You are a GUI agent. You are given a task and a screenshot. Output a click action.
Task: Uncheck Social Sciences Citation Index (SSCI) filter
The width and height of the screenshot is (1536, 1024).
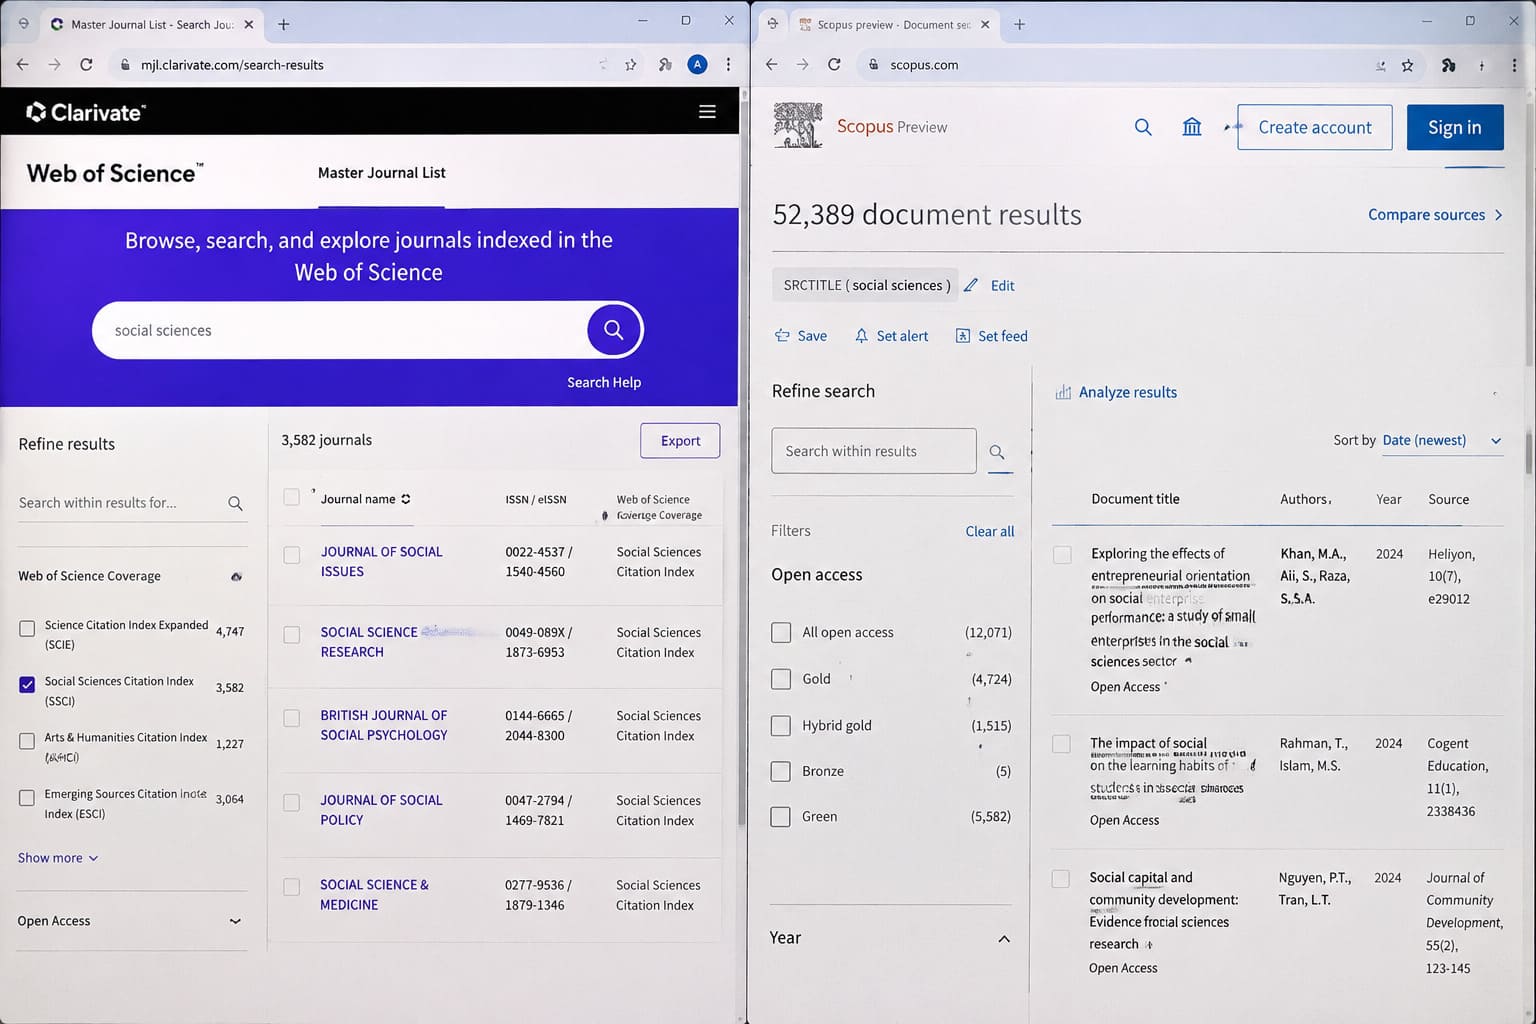pyautogui.click(x=27, y=685)
